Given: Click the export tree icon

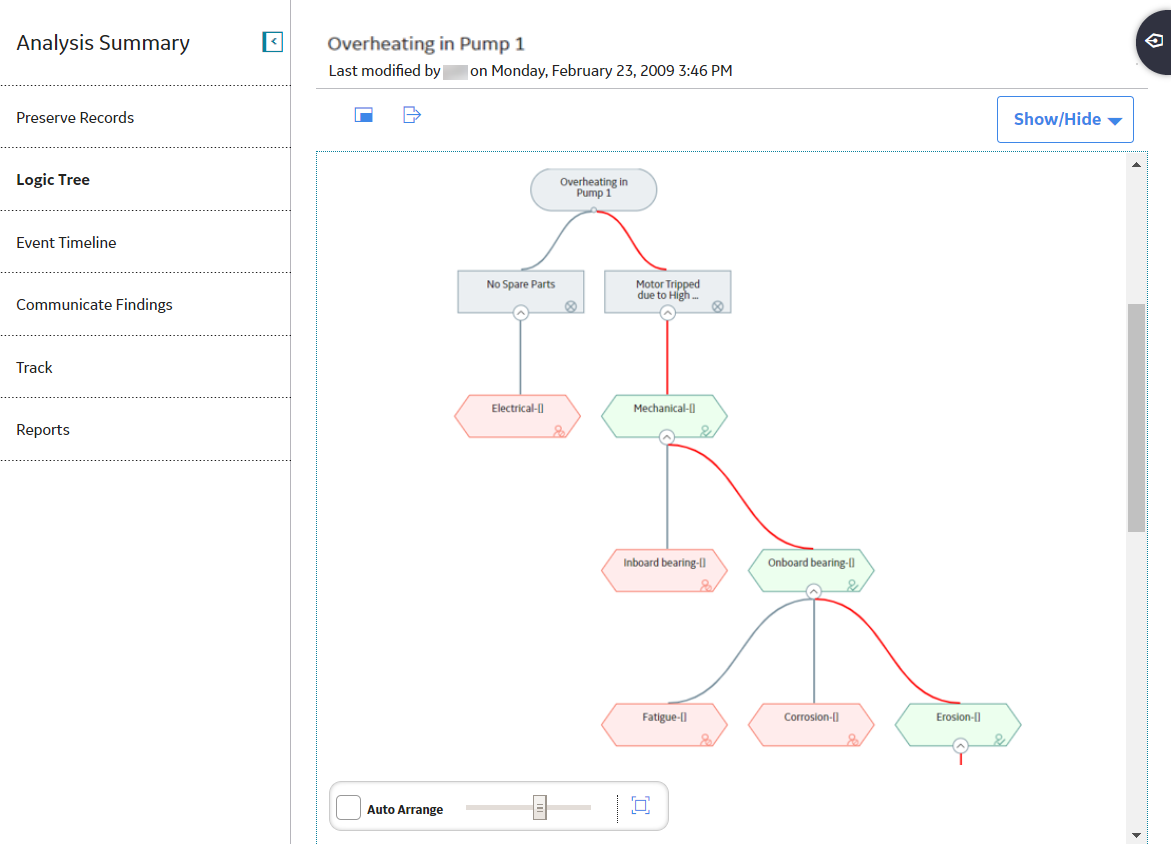Looking at the screenshot, I should (411, 115).
